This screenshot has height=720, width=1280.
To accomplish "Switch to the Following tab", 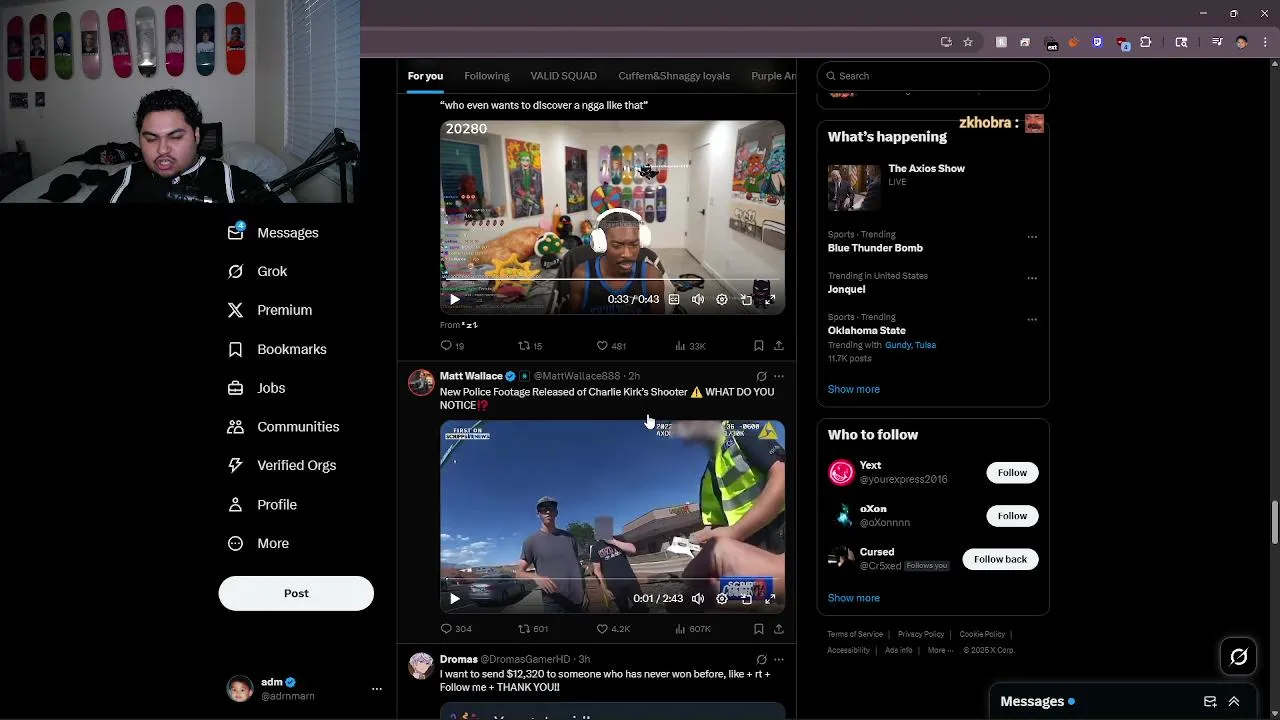I will tap(486, 76).
